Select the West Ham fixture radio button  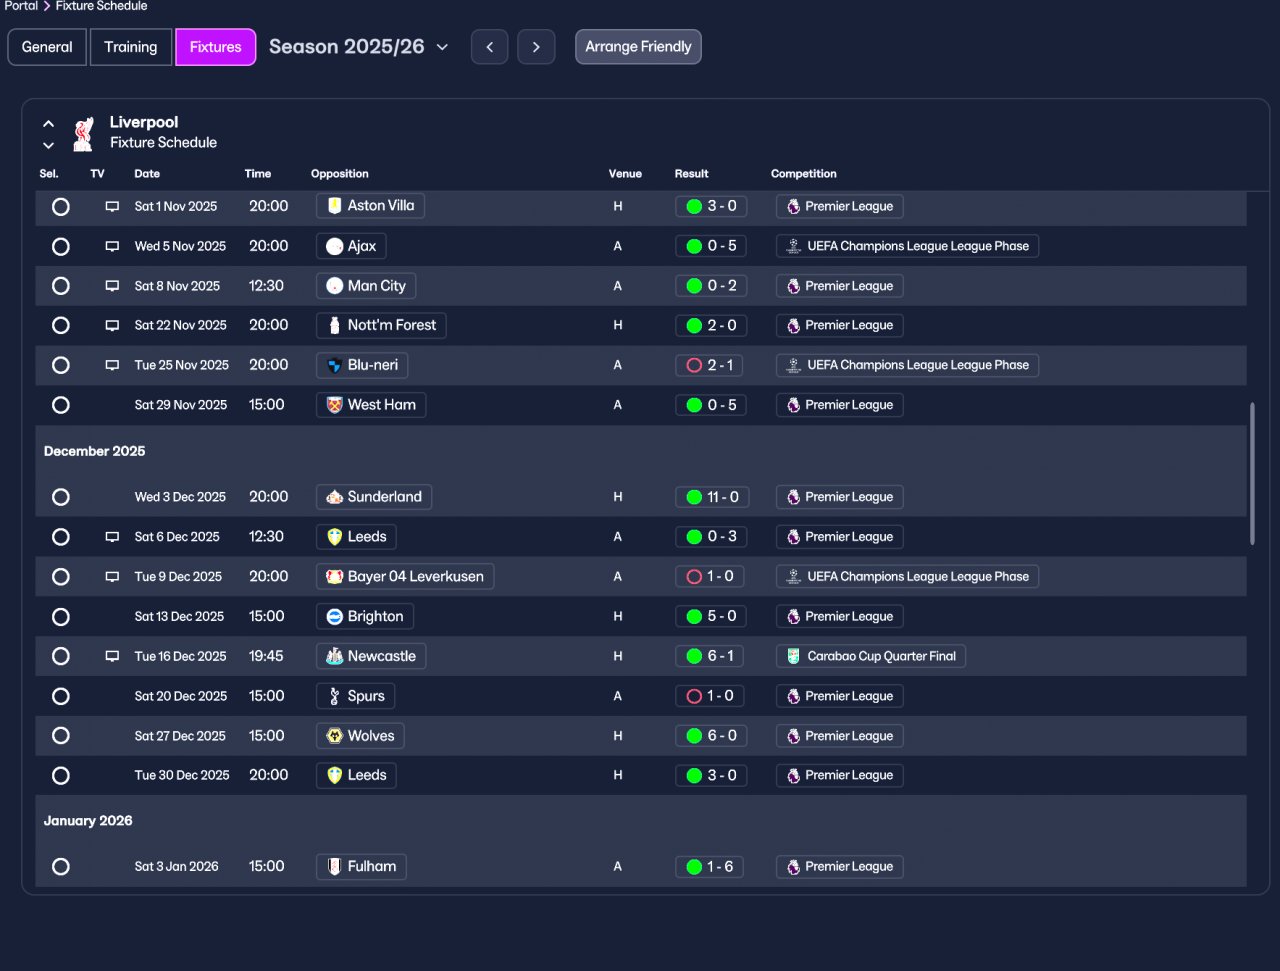click(x=61, y=405)
